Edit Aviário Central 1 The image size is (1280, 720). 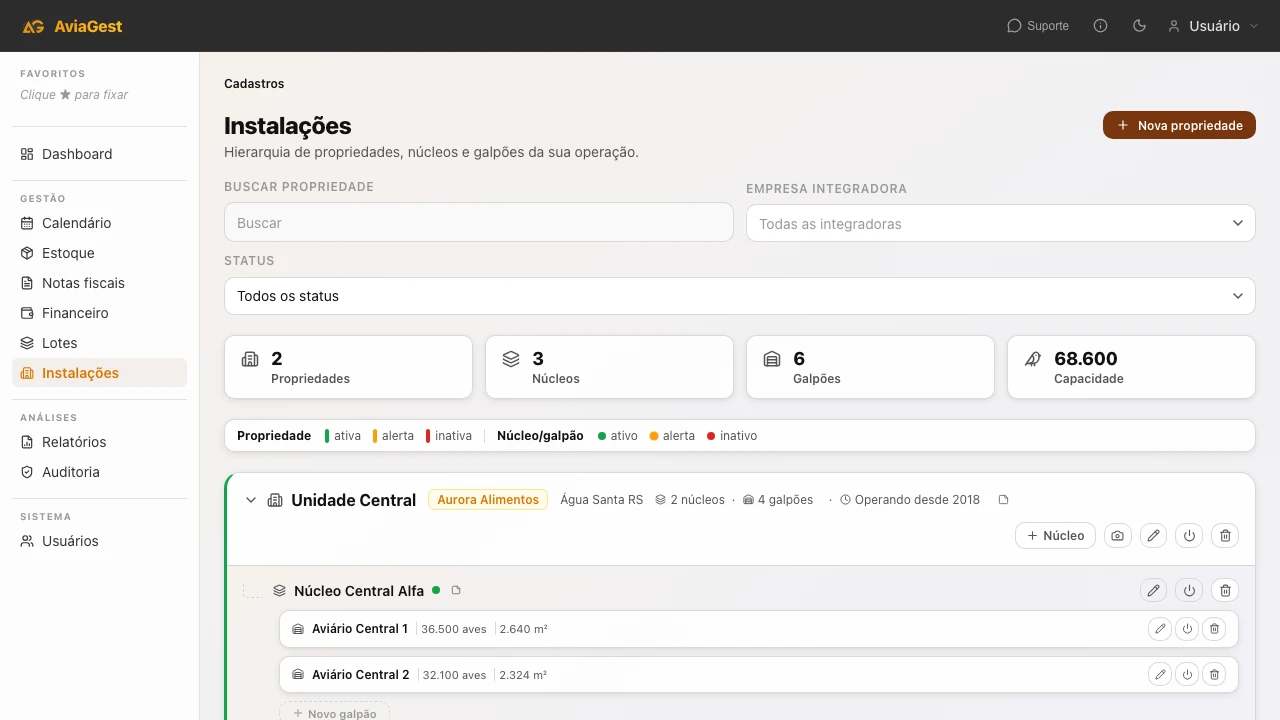pyautogui.click(x=1160, y=629)
